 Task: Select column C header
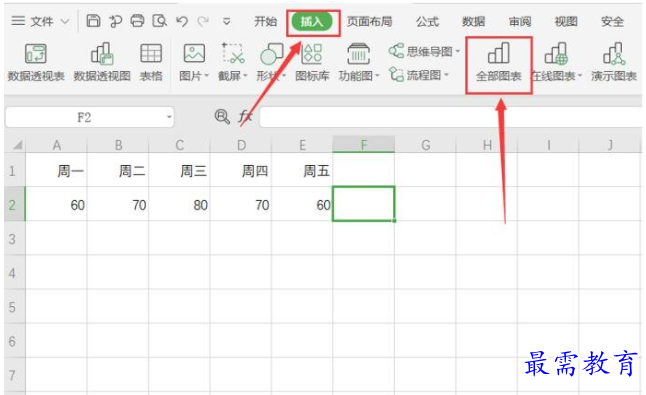(180, 145)
